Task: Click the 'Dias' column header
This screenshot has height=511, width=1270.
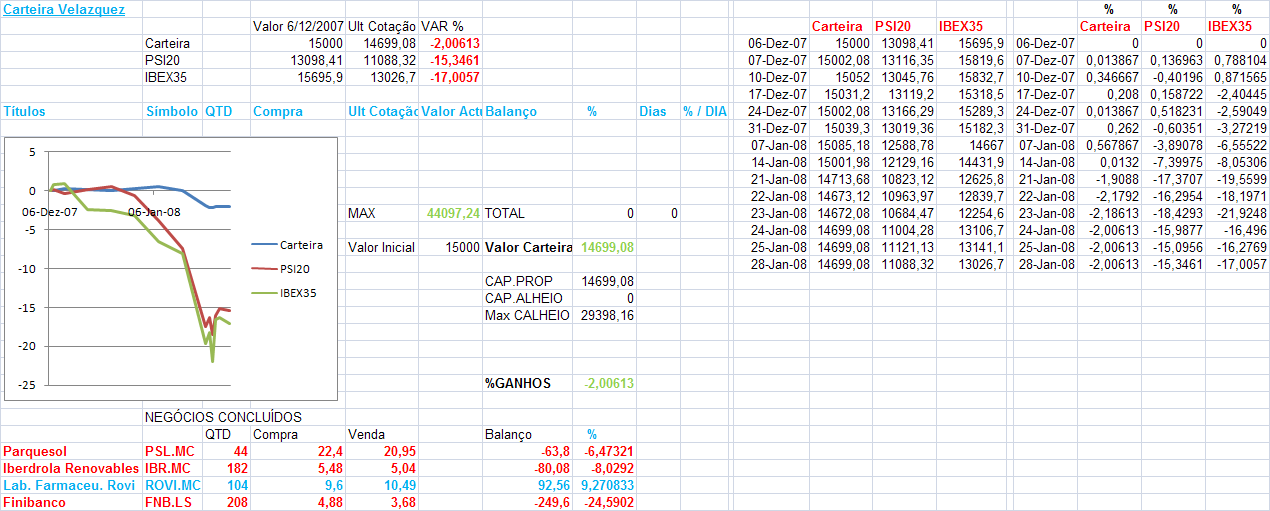Action: point(652,112)
